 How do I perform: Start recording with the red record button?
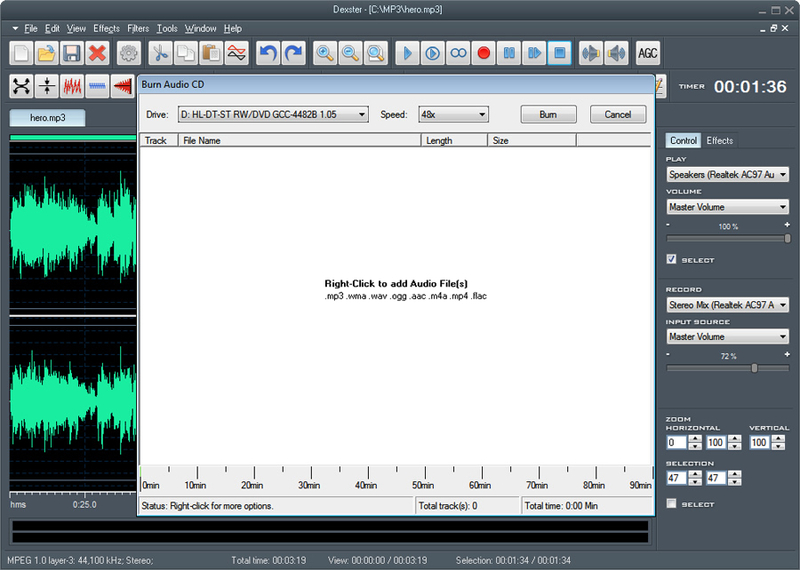point(484,53)
